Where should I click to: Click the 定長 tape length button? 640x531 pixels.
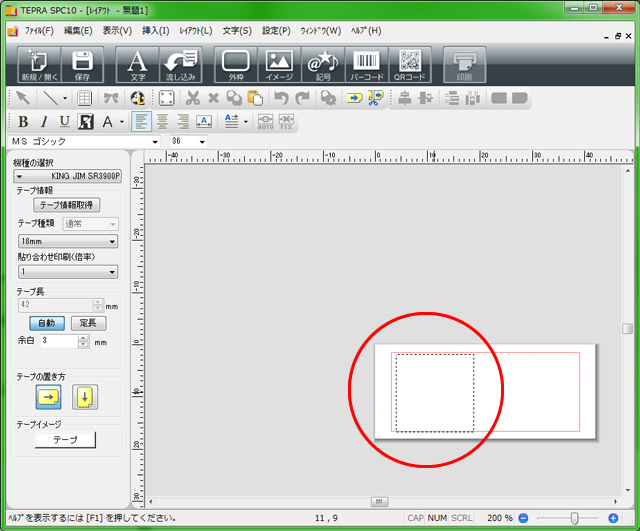coord(89,323)
